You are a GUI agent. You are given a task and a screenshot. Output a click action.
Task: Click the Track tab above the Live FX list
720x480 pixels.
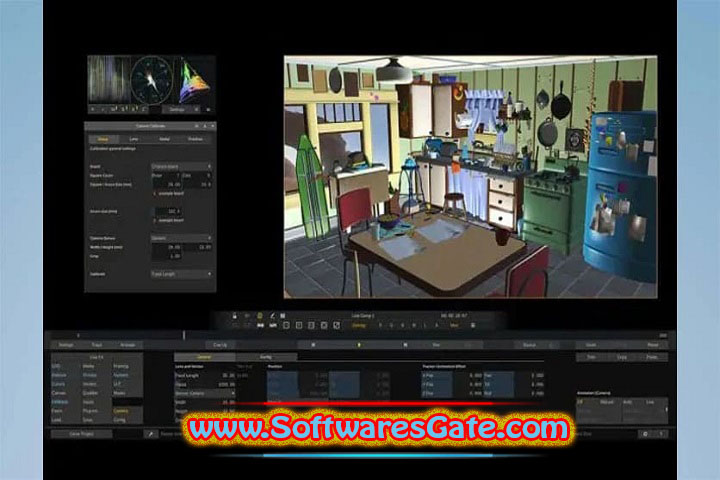(x=97, y=344)
